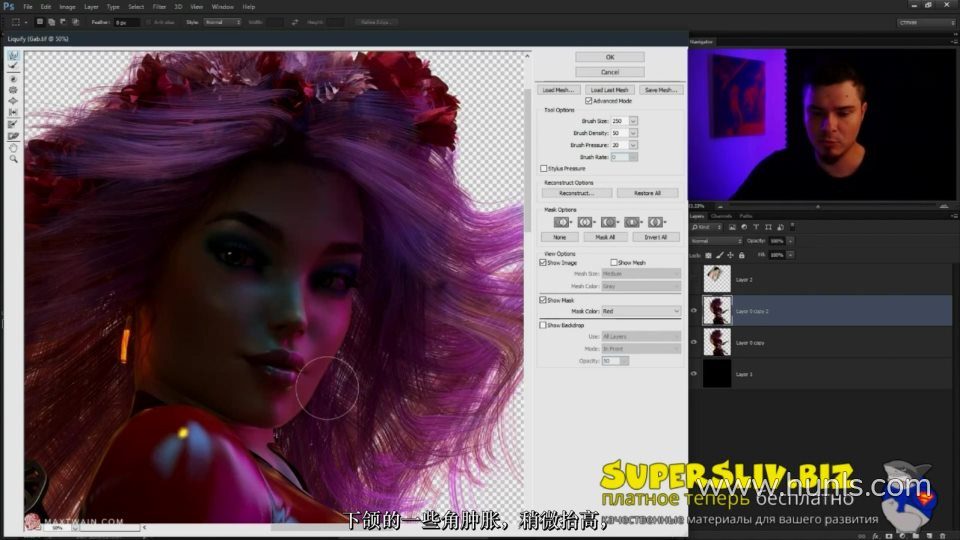
Task: Open the layer Opacity slider arrow
Action: click(x=790, y=241)
